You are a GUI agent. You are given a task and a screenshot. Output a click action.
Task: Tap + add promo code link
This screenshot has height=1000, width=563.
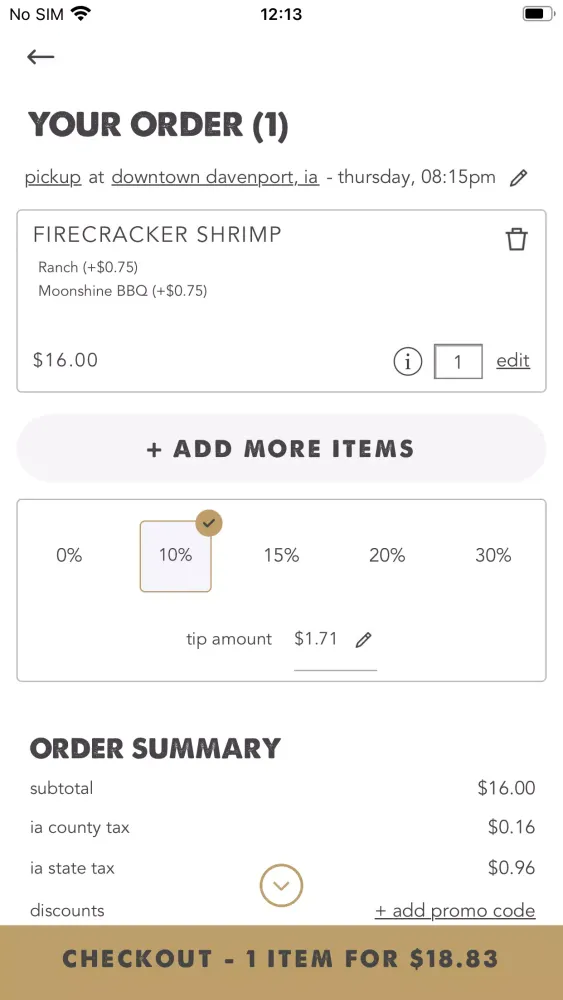[455, 911]
